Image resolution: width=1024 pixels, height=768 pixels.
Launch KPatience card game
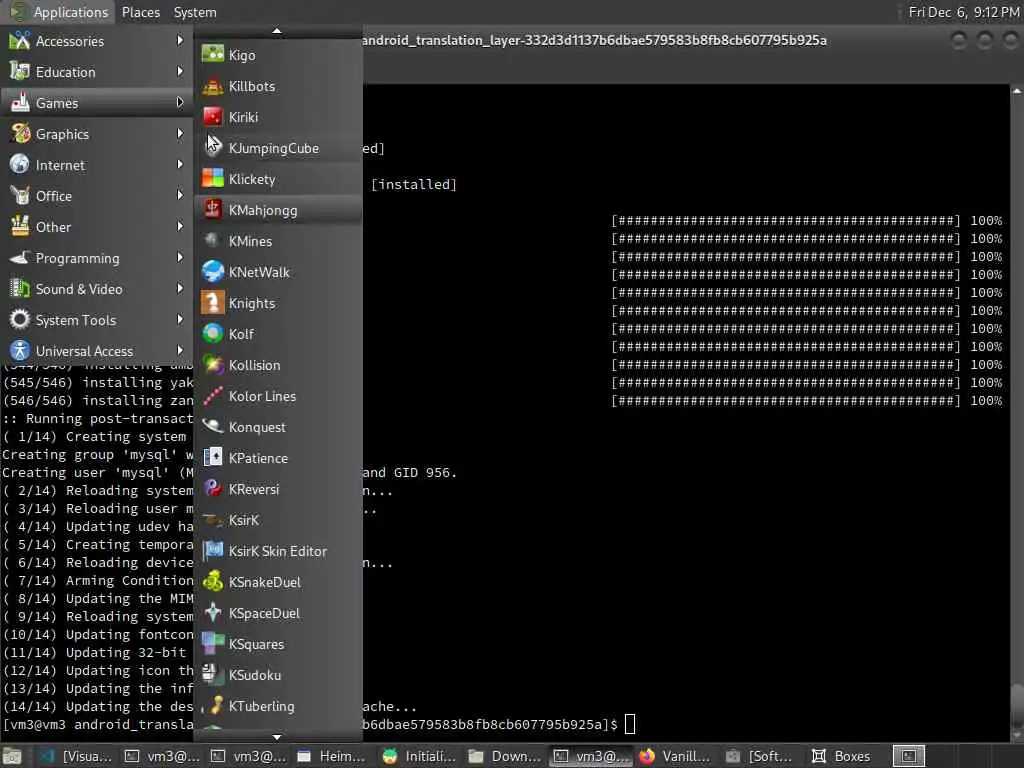[x=278, y=458]
